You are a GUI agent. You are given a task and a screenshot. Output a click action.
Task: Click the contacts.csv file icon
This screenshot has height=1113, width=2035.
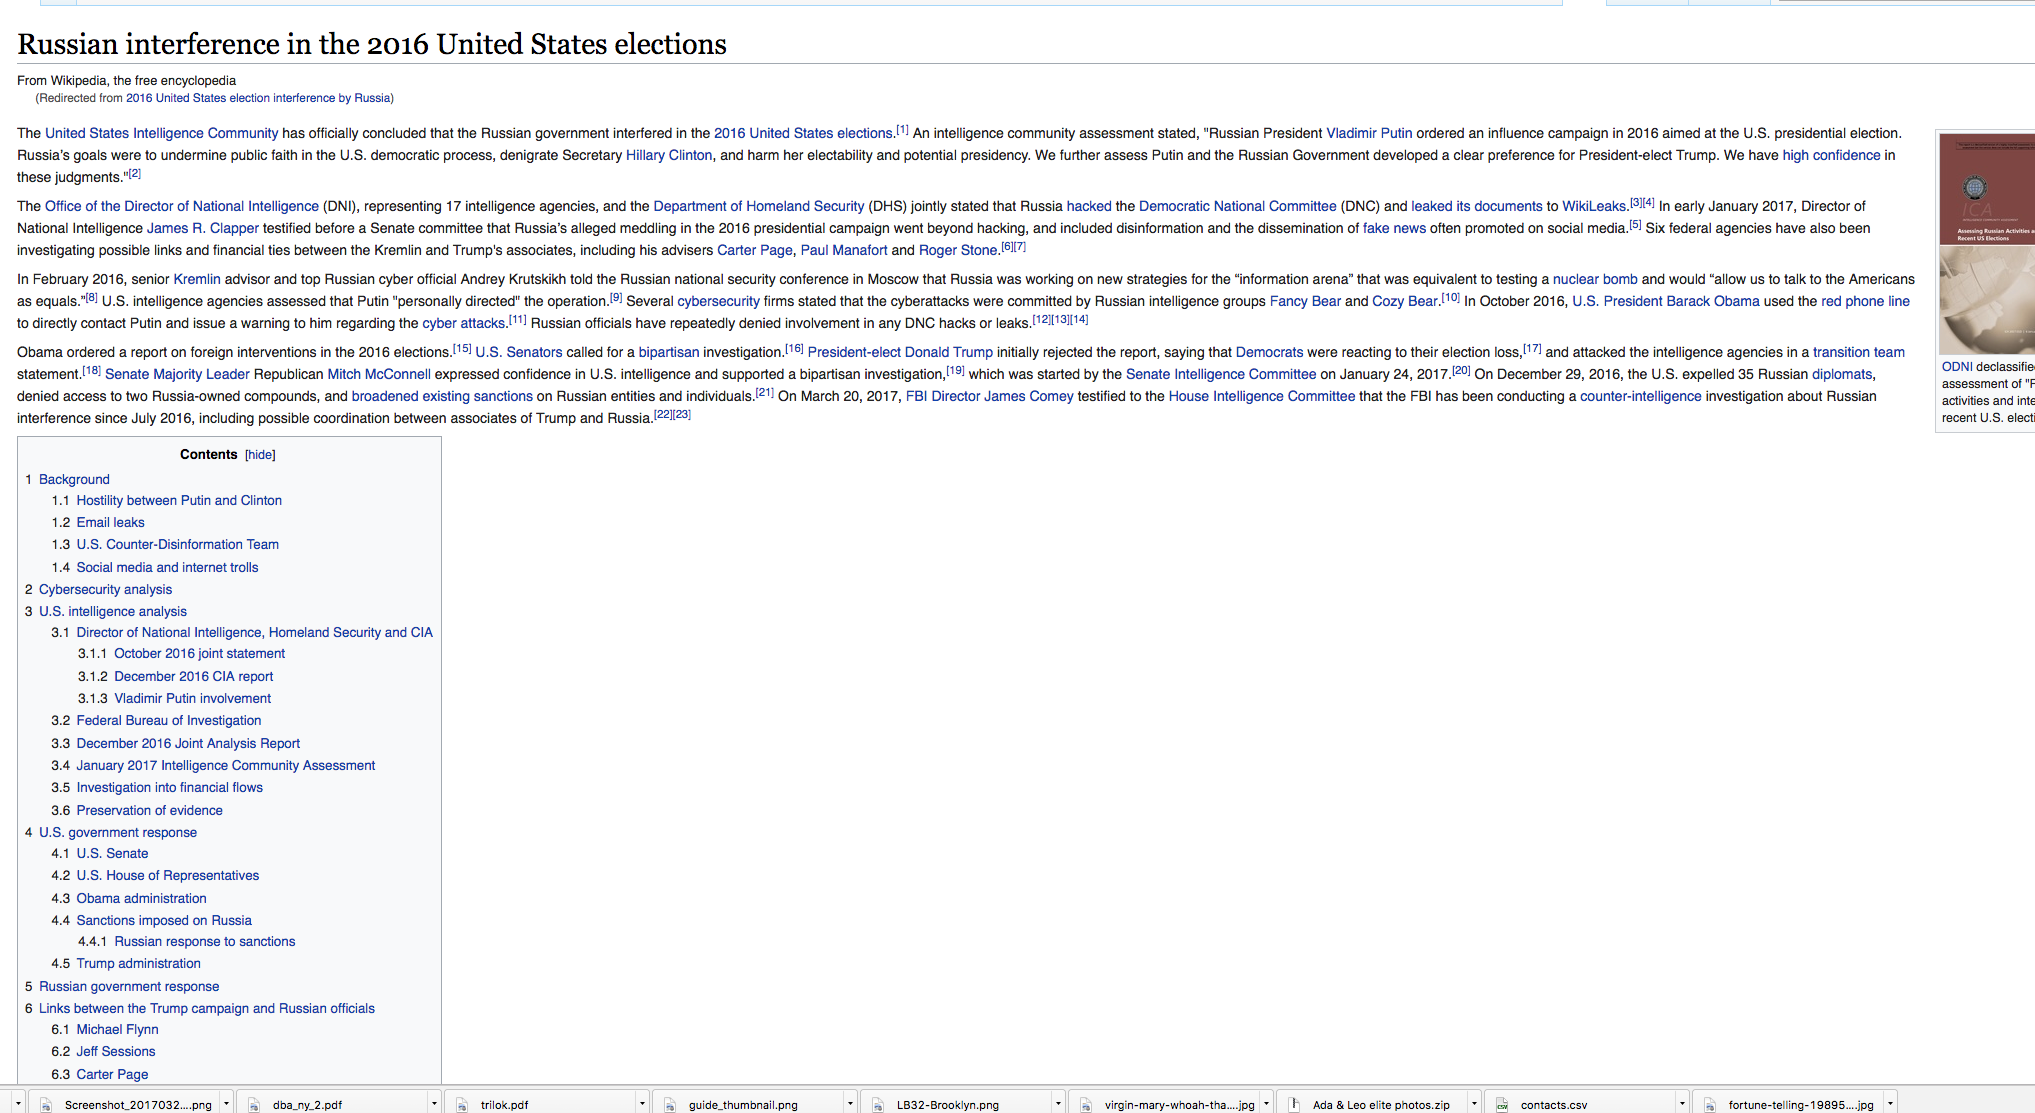[1502, 1104]
